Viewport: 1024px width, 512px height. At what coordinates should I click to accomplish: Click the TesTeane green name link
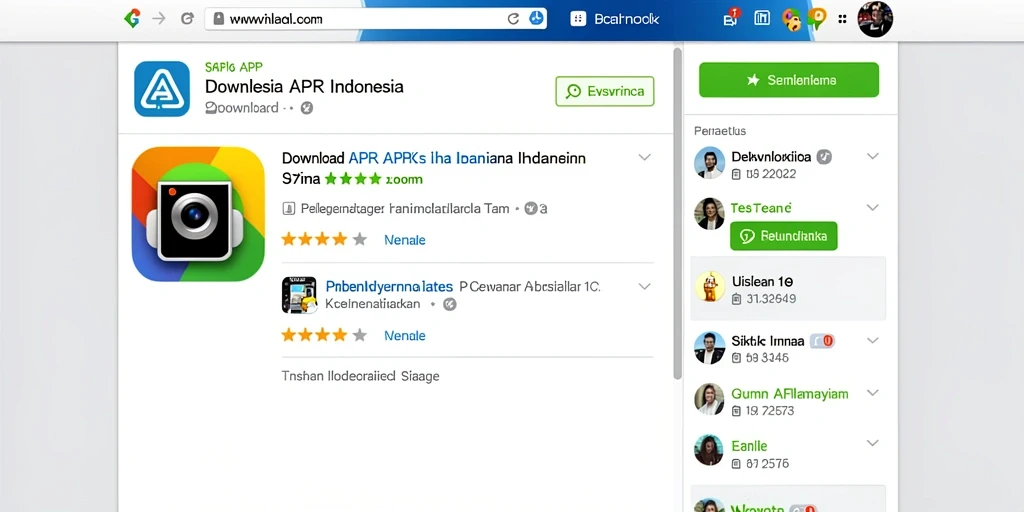[761, 208]
